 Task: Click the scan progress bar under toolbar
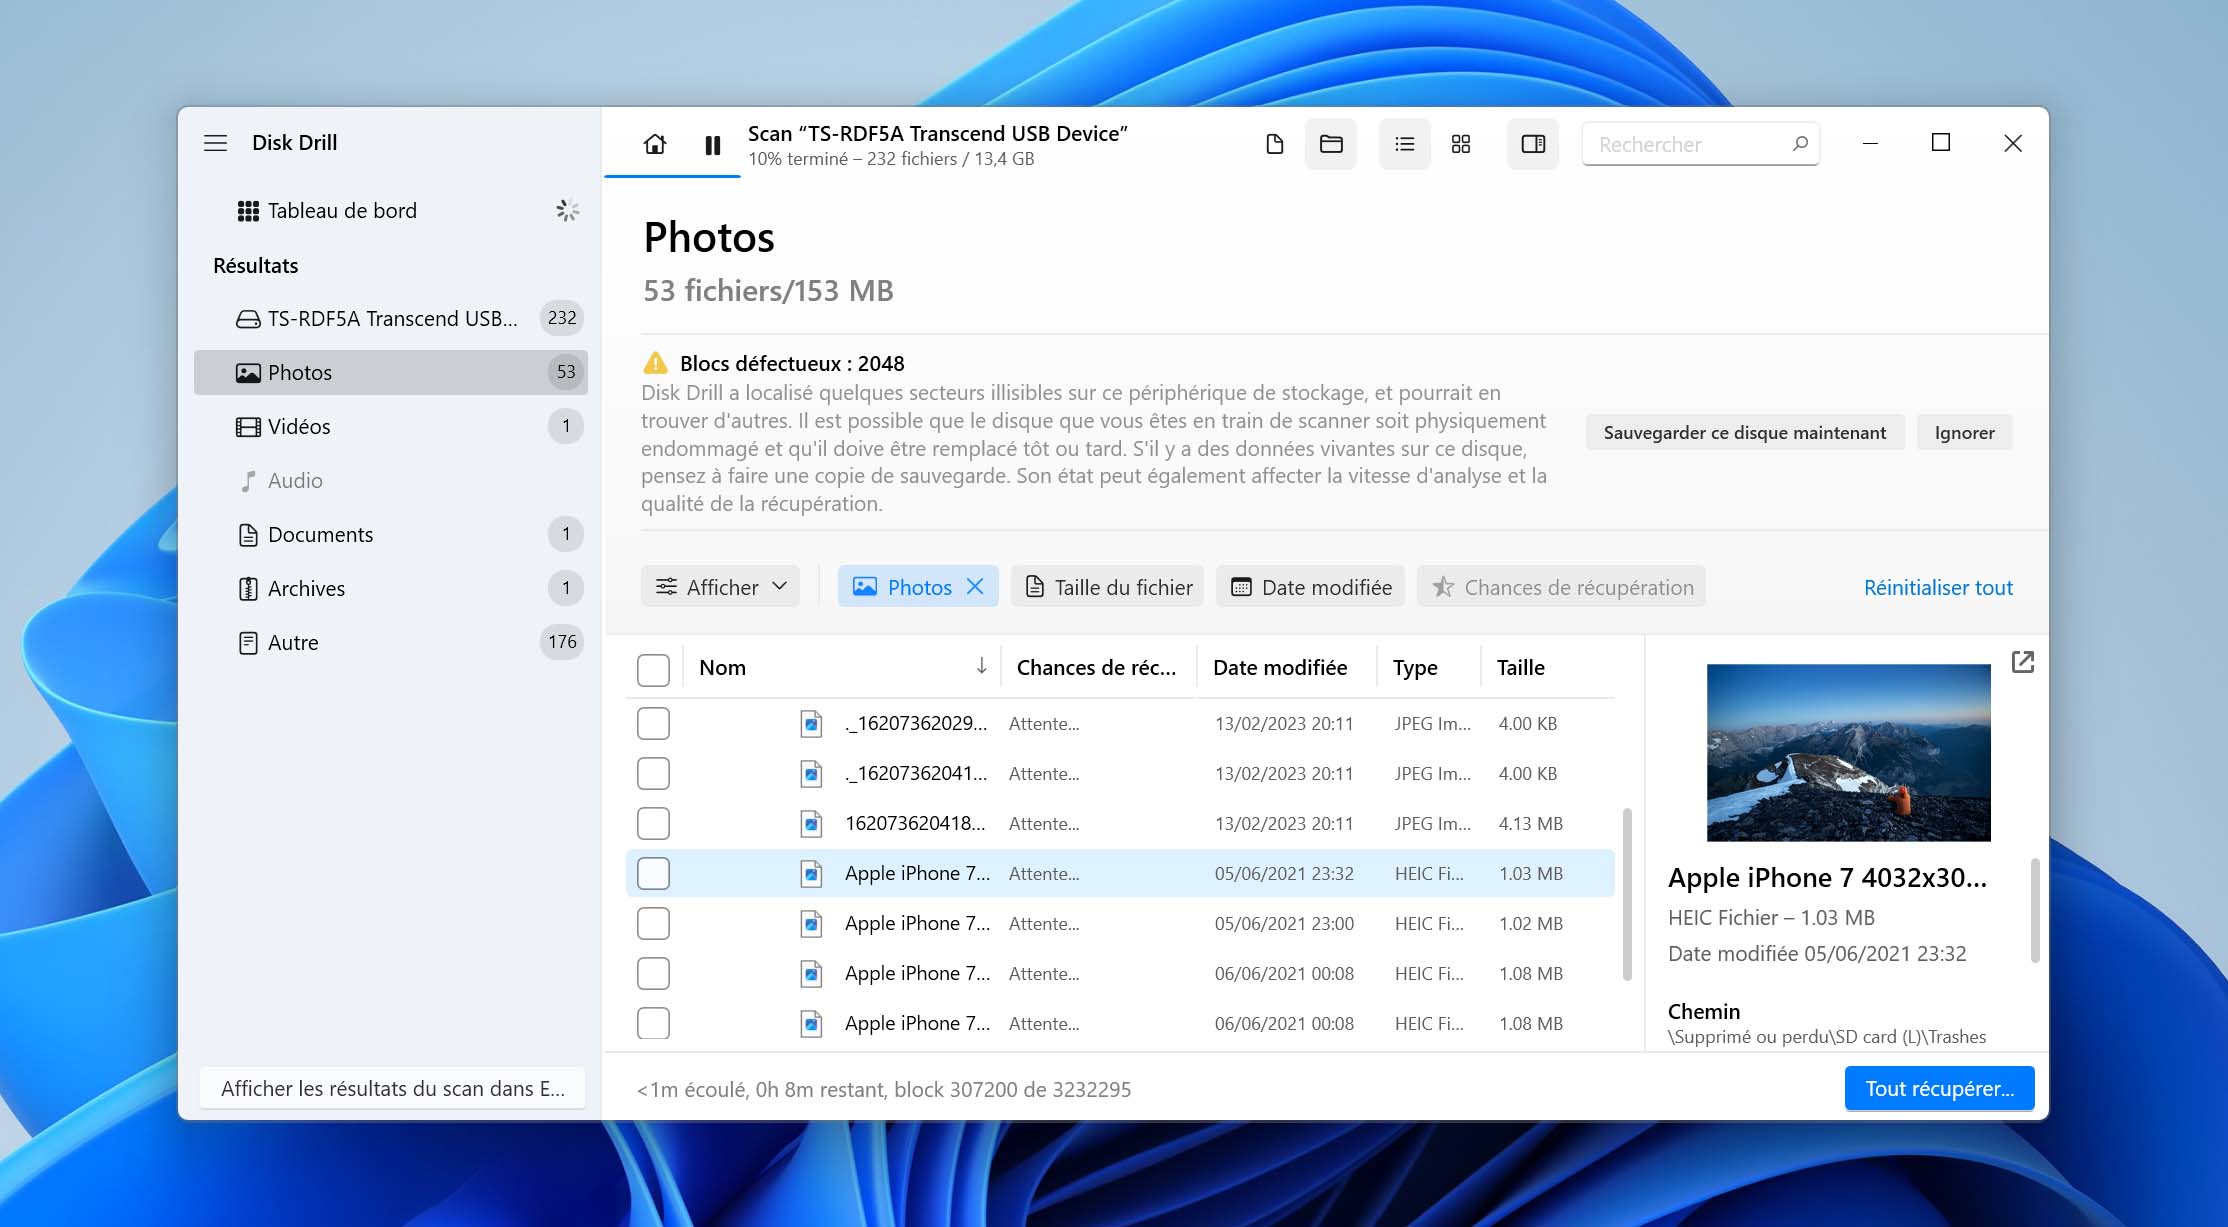672,177
